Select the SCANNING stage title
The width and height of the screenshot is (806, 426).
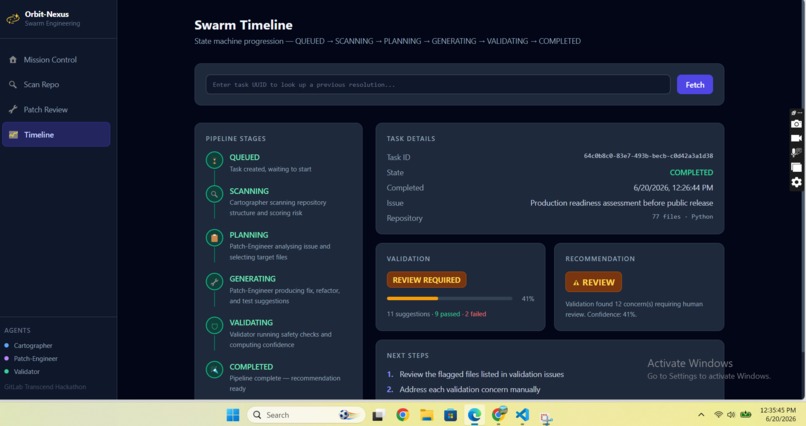click(249, 191)
